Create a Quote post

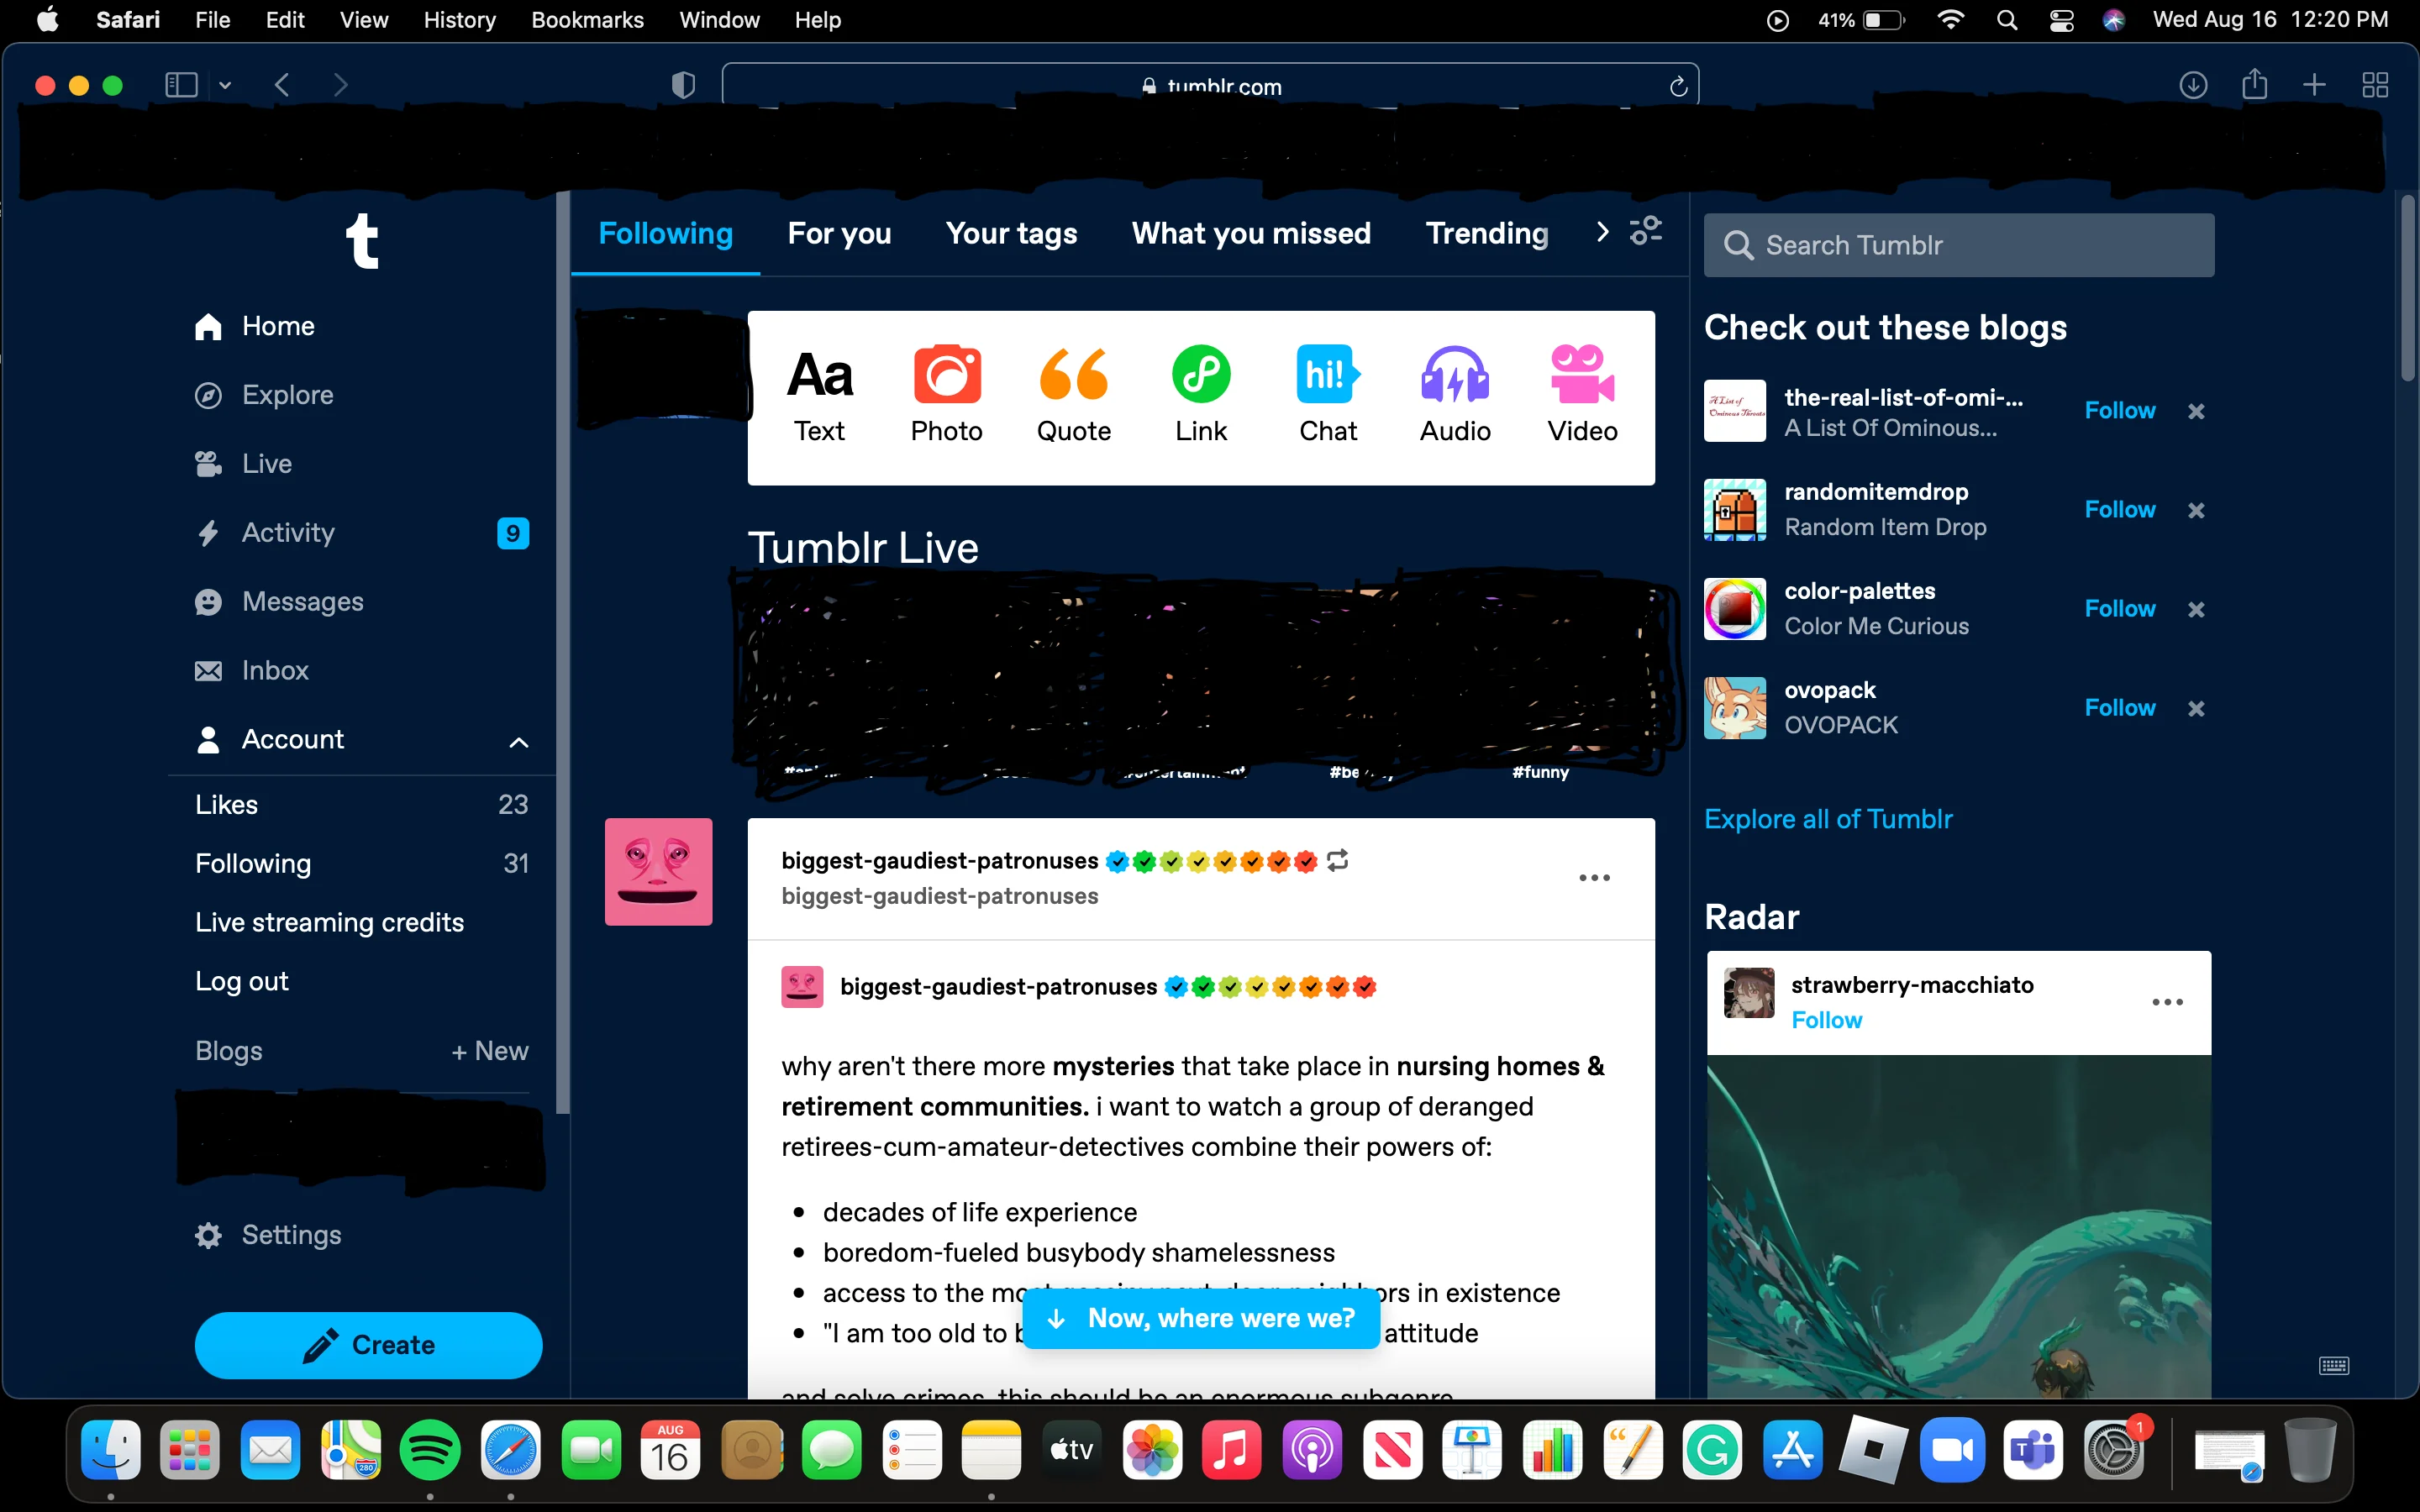click(x=1073, y=394)
